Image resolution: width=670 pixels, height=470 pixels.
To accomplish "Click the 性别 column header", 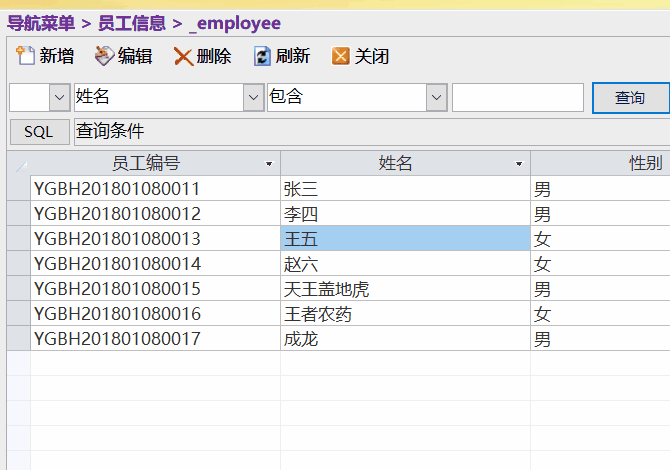I will [x=600, y=163].
